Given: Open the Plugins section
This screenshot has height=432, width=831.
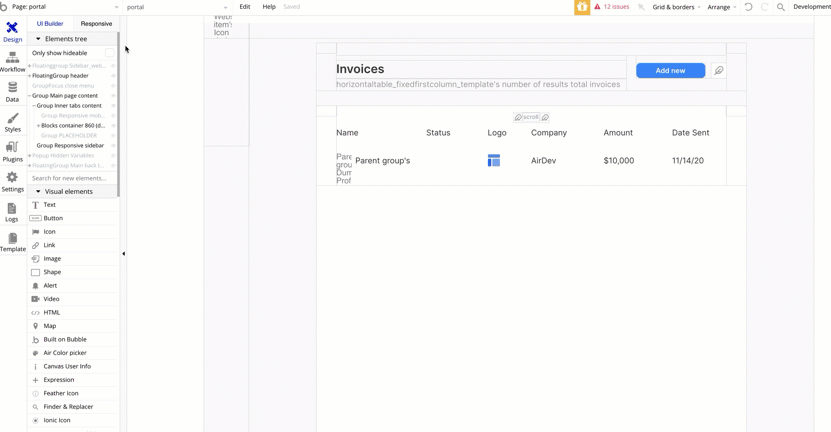Looking at the screenshot, I should (12, 151).
